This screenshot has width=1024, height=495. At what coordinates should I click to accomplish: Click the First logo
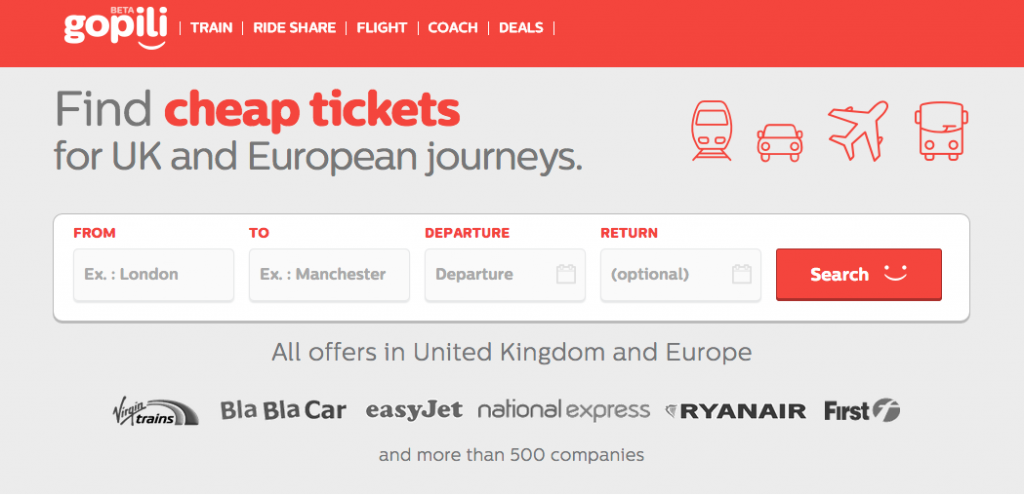click(x=862, y=410)
